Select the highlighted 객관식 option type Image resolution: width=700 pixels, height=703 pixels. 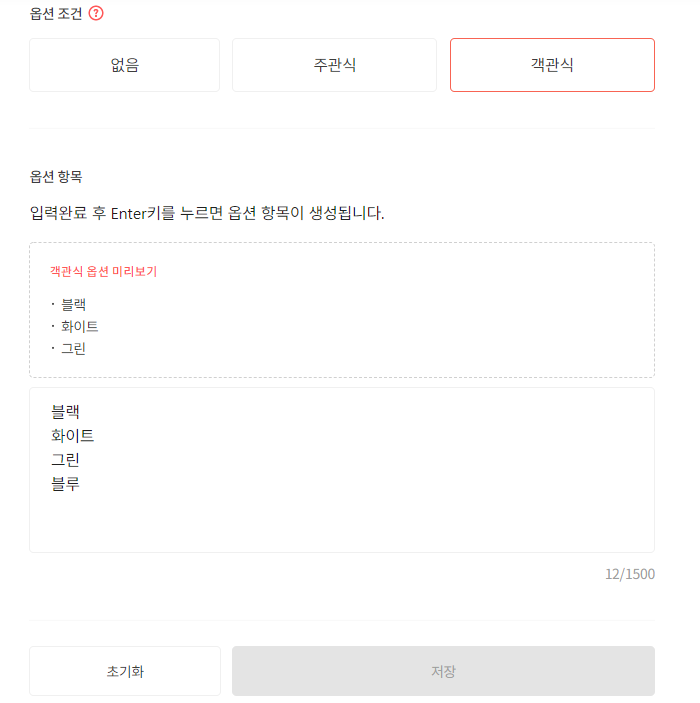click(552, 65)
